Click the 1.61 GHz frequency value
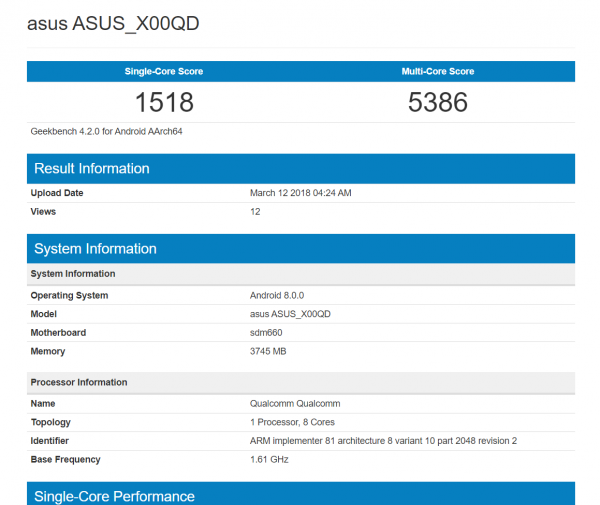The width and height of the screenshot is (600, 505). click(x=269, y=459)
